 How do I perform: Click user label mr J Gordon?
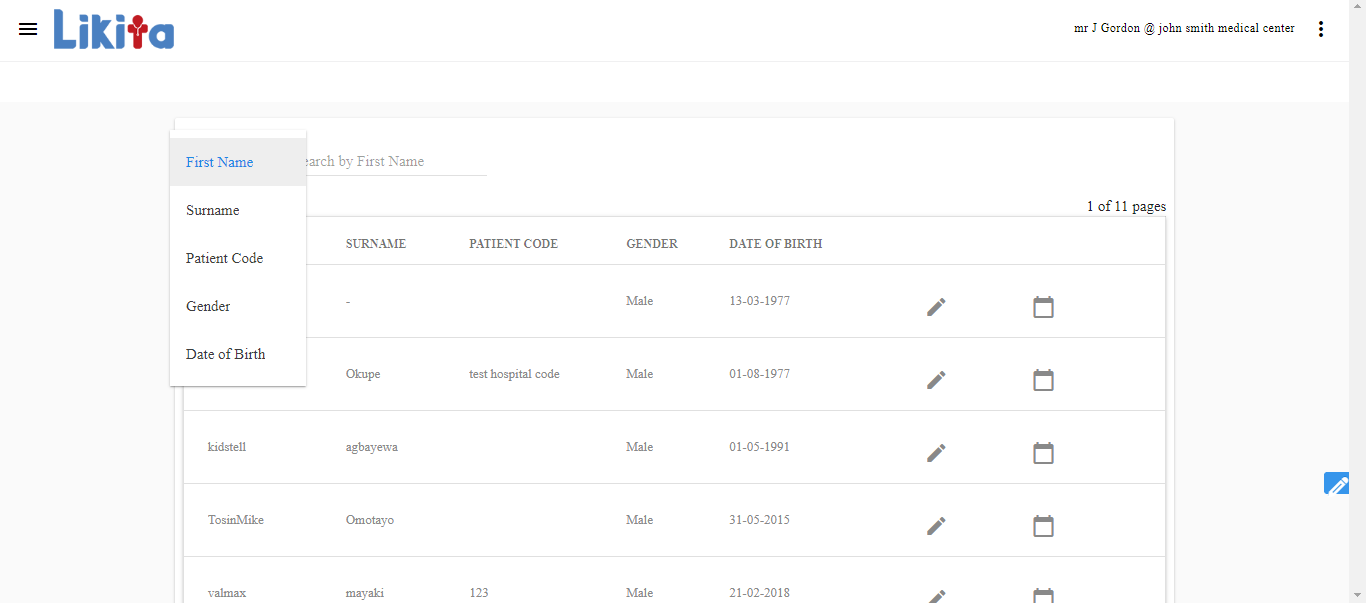click(x=1184, y=29)
